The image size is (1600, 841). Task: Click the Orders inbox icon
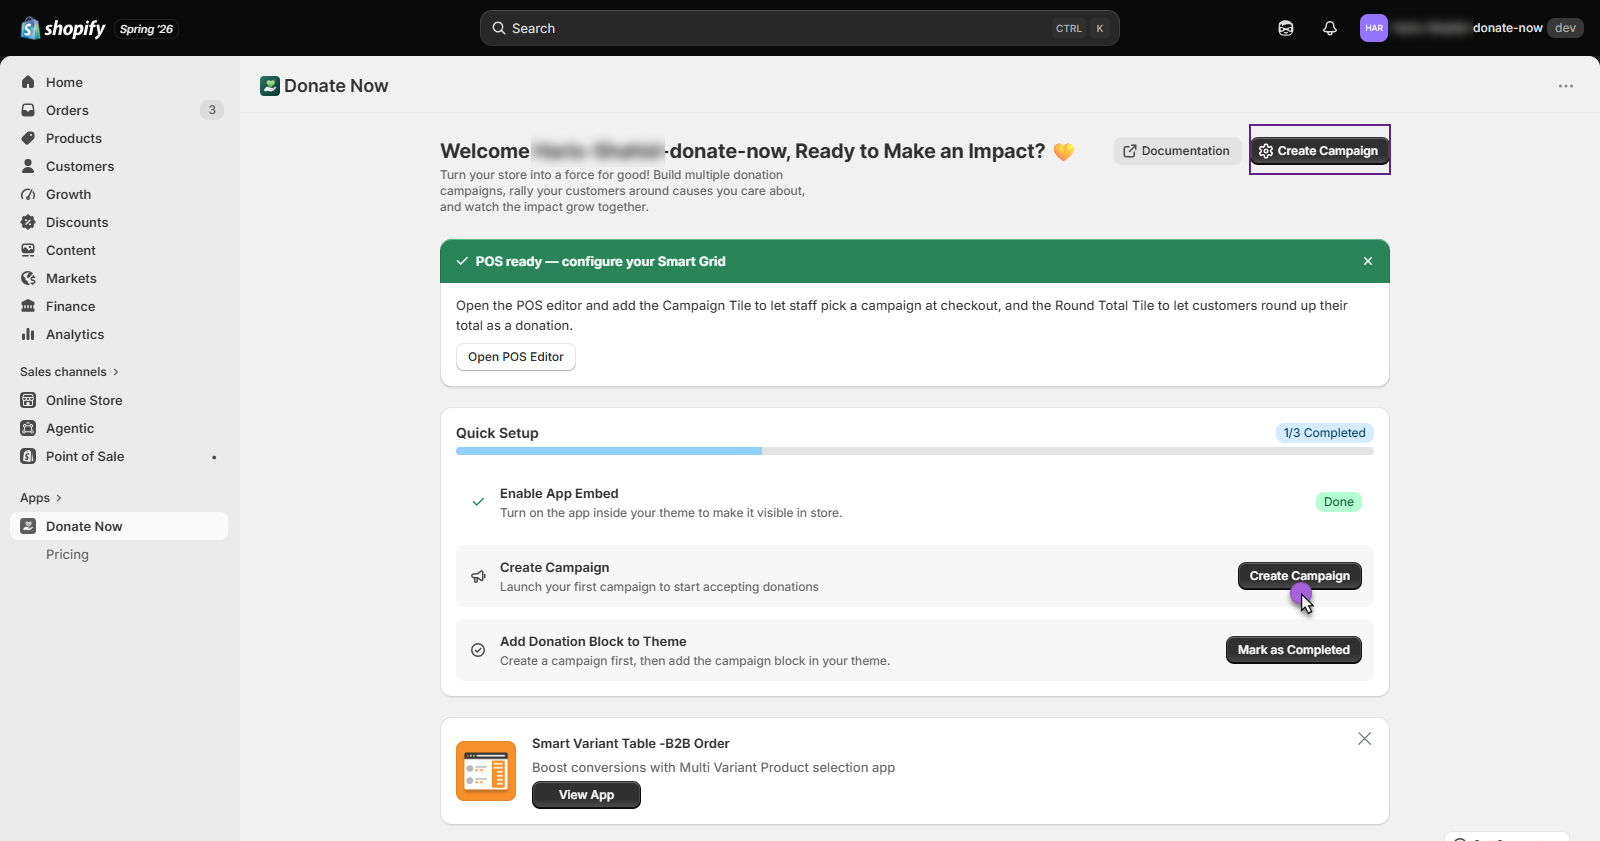[28, 110]
